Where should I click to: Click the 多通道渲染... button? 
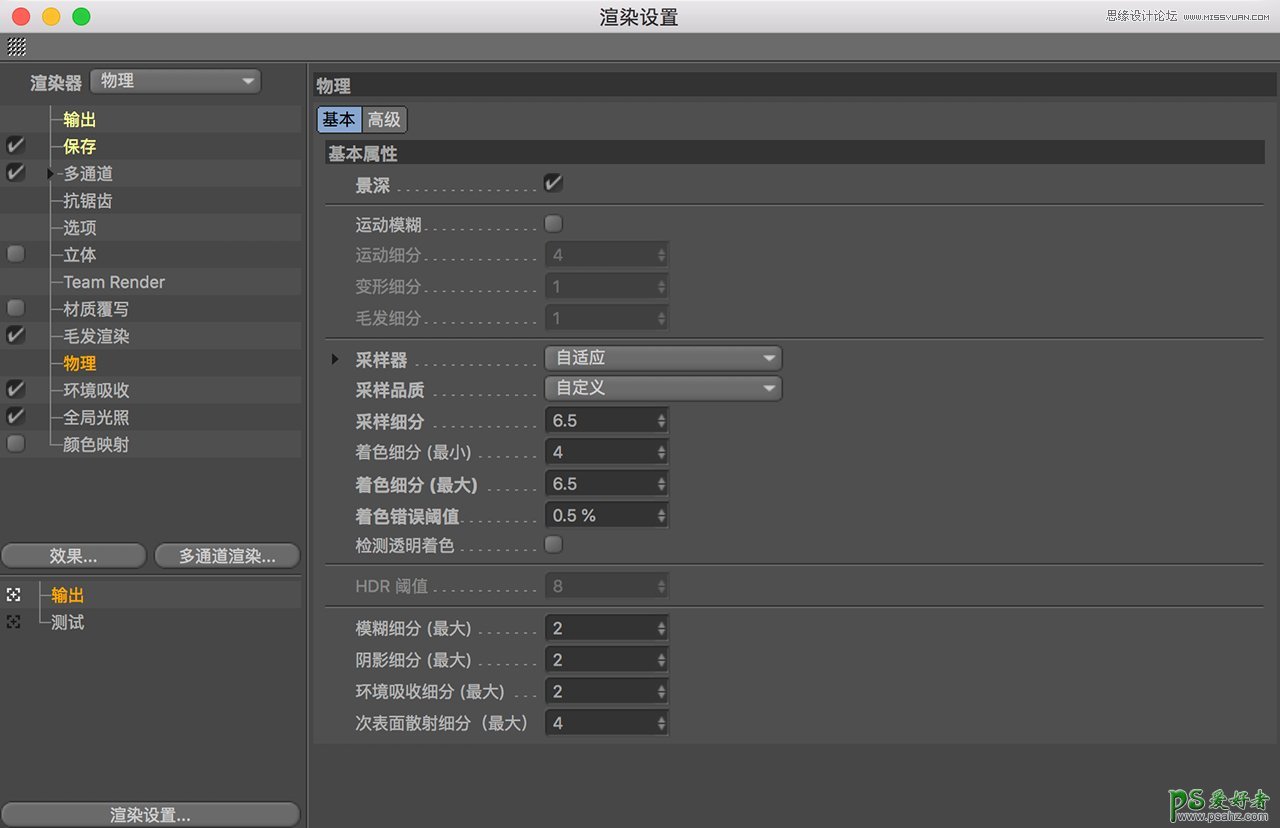pyautogui.click(x=227, y=556)
